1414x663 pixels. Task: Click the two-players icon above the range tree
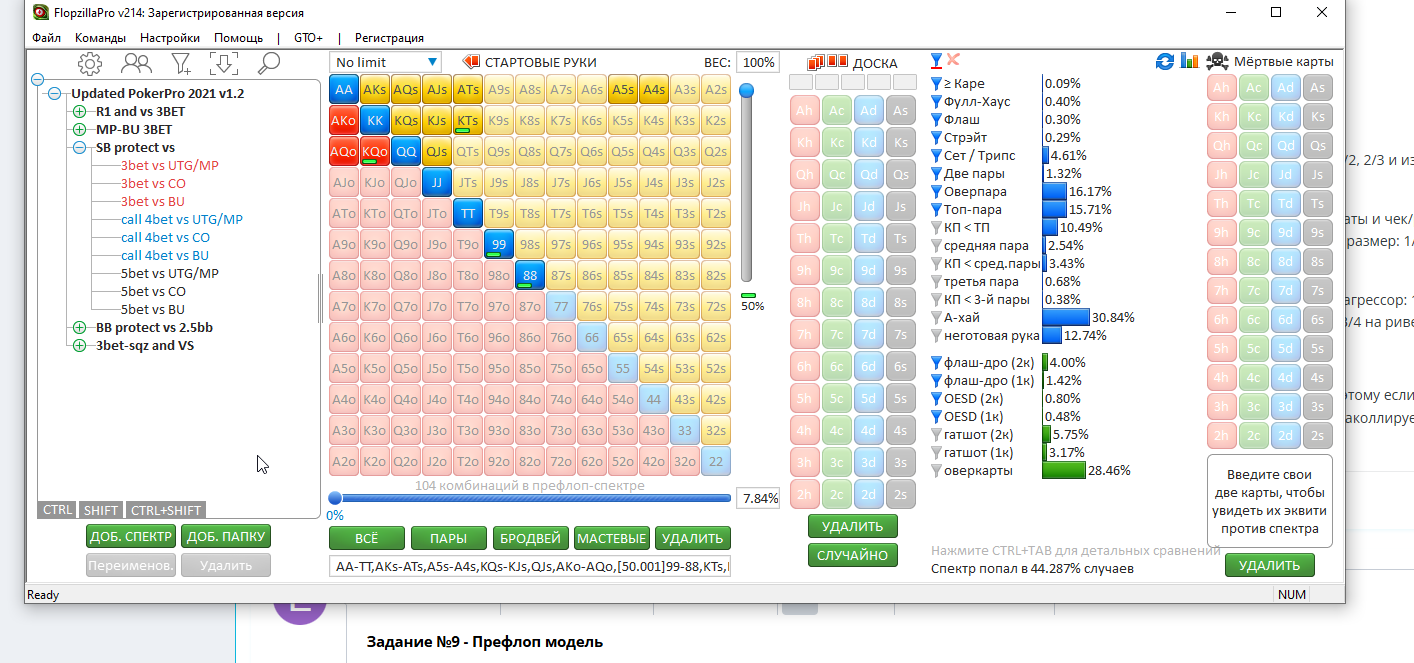tap(136, 64)
